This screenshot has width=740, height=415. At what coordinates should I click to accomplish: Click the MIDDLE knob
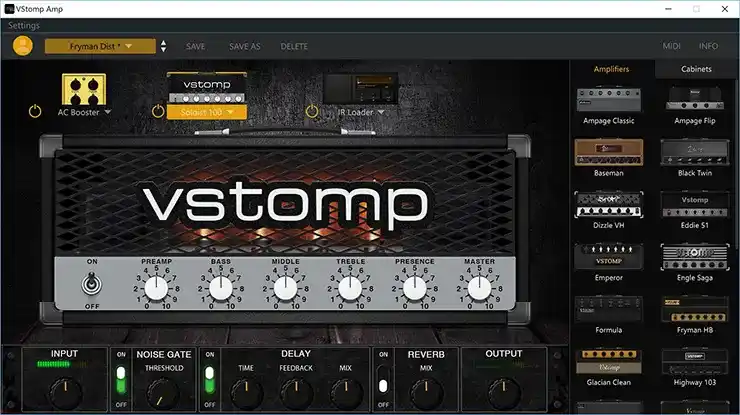(285, 288)
